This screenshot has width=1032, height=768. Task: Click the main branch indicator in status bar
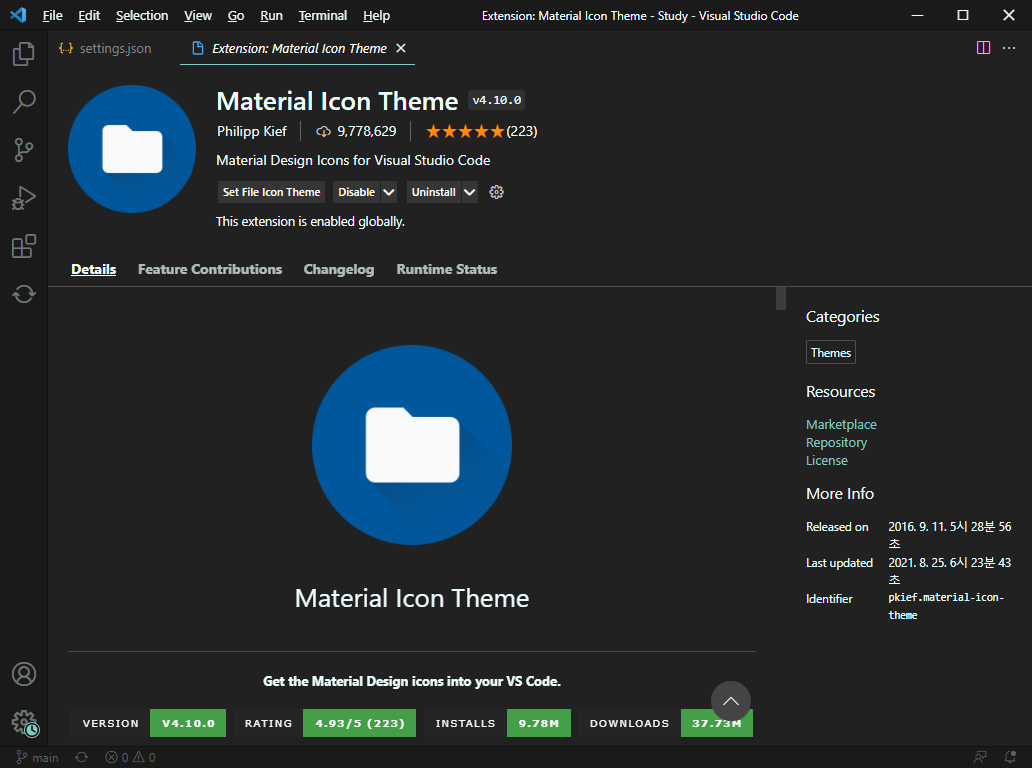pyautogui.click(x=37, y=757)
